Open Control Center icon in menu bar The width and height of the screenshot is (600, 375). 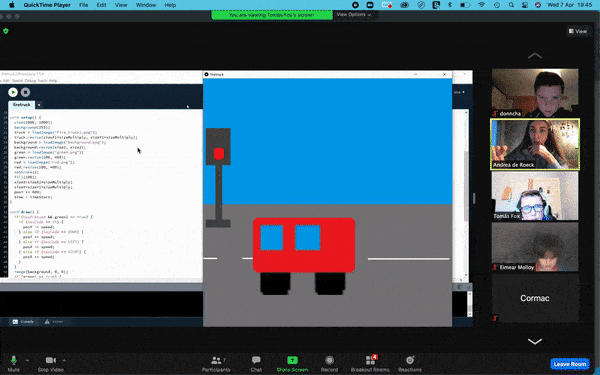tap(525, 5)
